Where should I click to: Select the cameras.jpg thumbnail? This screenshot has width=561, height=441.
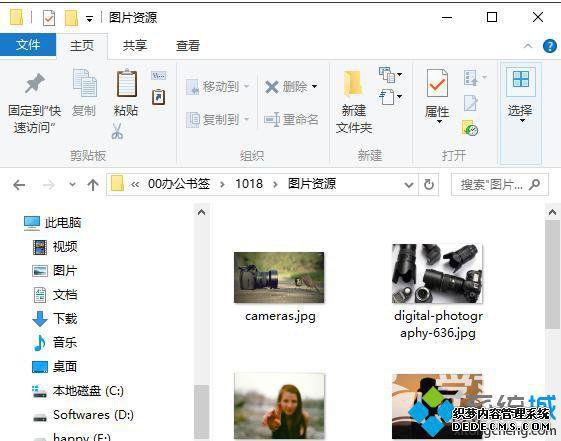pos(279,277)
